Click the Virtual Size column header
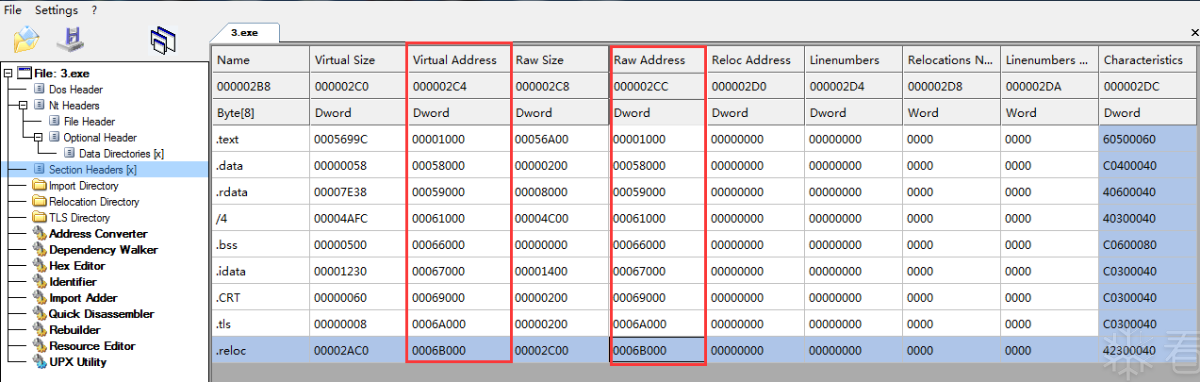 point(358,60)
